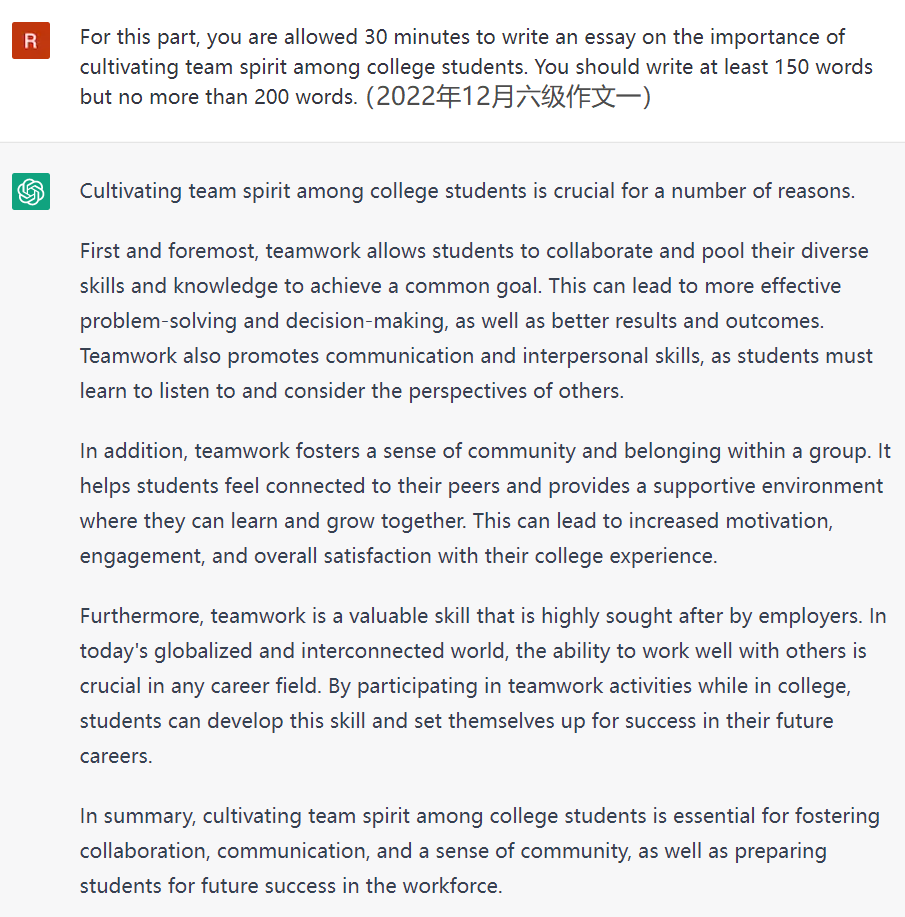Screen dimensions: 905x917
Task: Select the Chinese note 2022年12月六级作文一
Action: click(509, 96)
